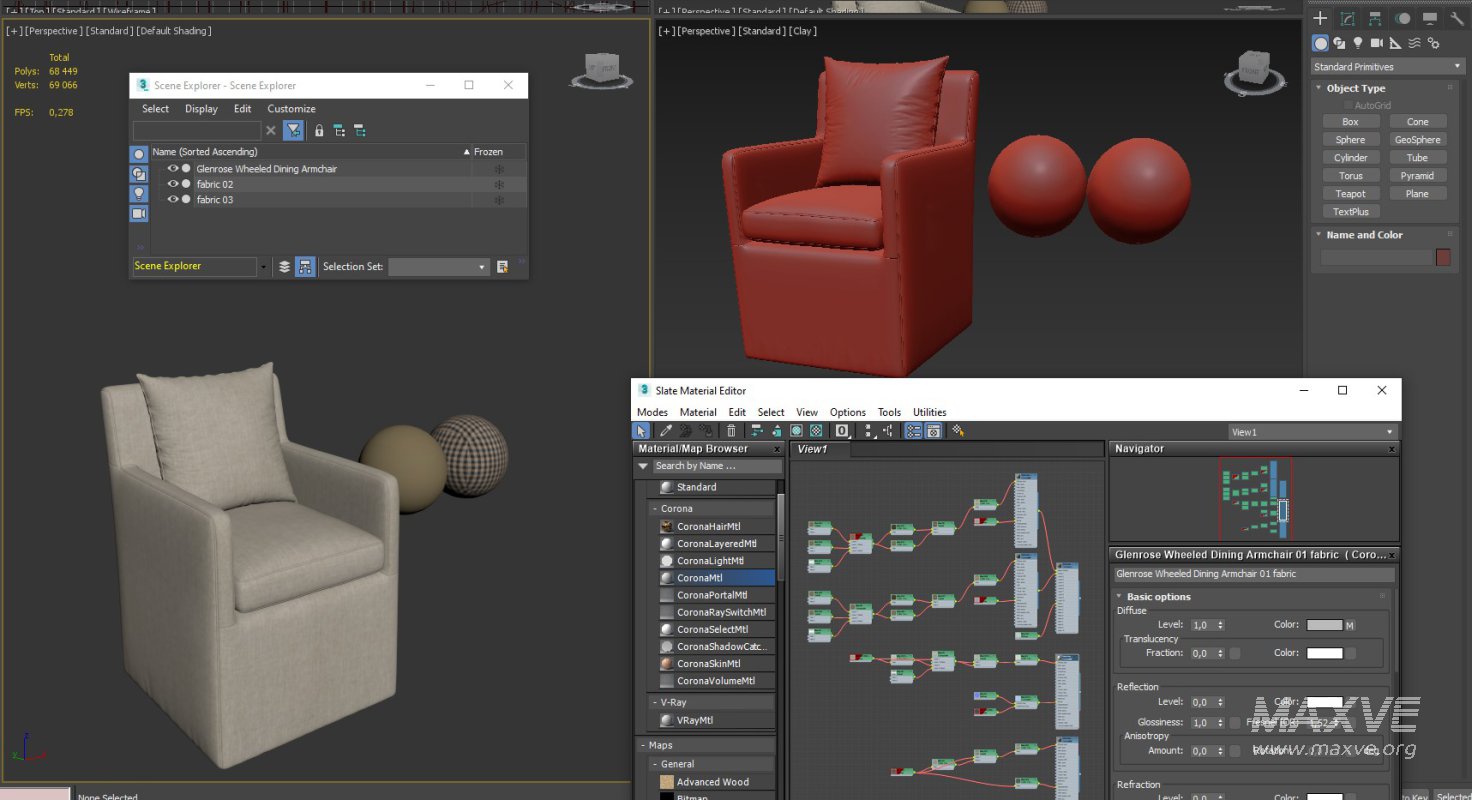The height and width of the screenshot is (800, 1472).
Task: Open the Customize menu in Scene Explorer
Action: pos(291,109)
